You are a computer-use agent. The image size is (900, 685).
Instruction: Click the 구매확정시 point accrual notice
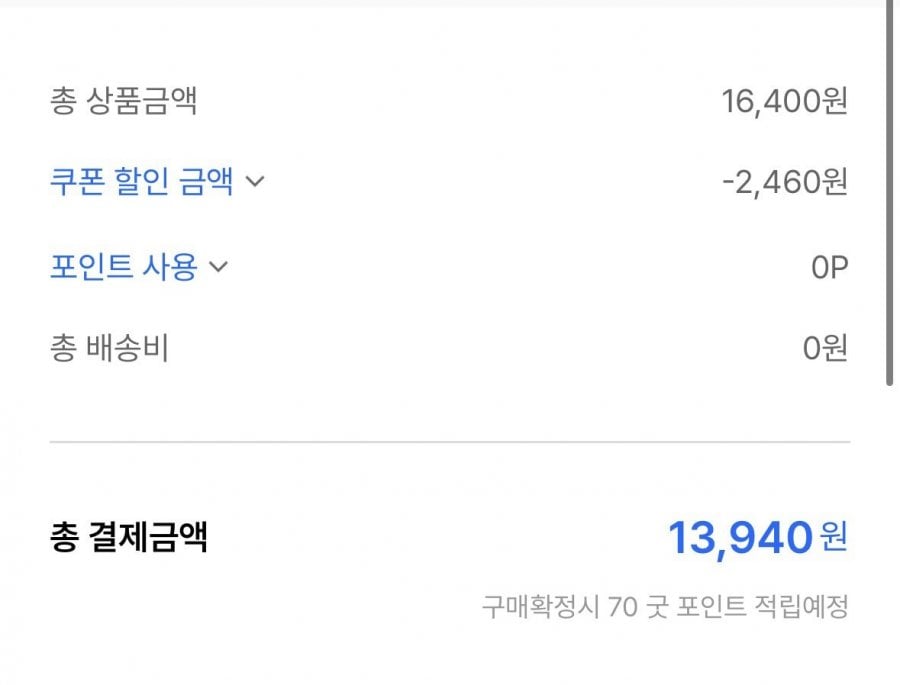point(665,606)
